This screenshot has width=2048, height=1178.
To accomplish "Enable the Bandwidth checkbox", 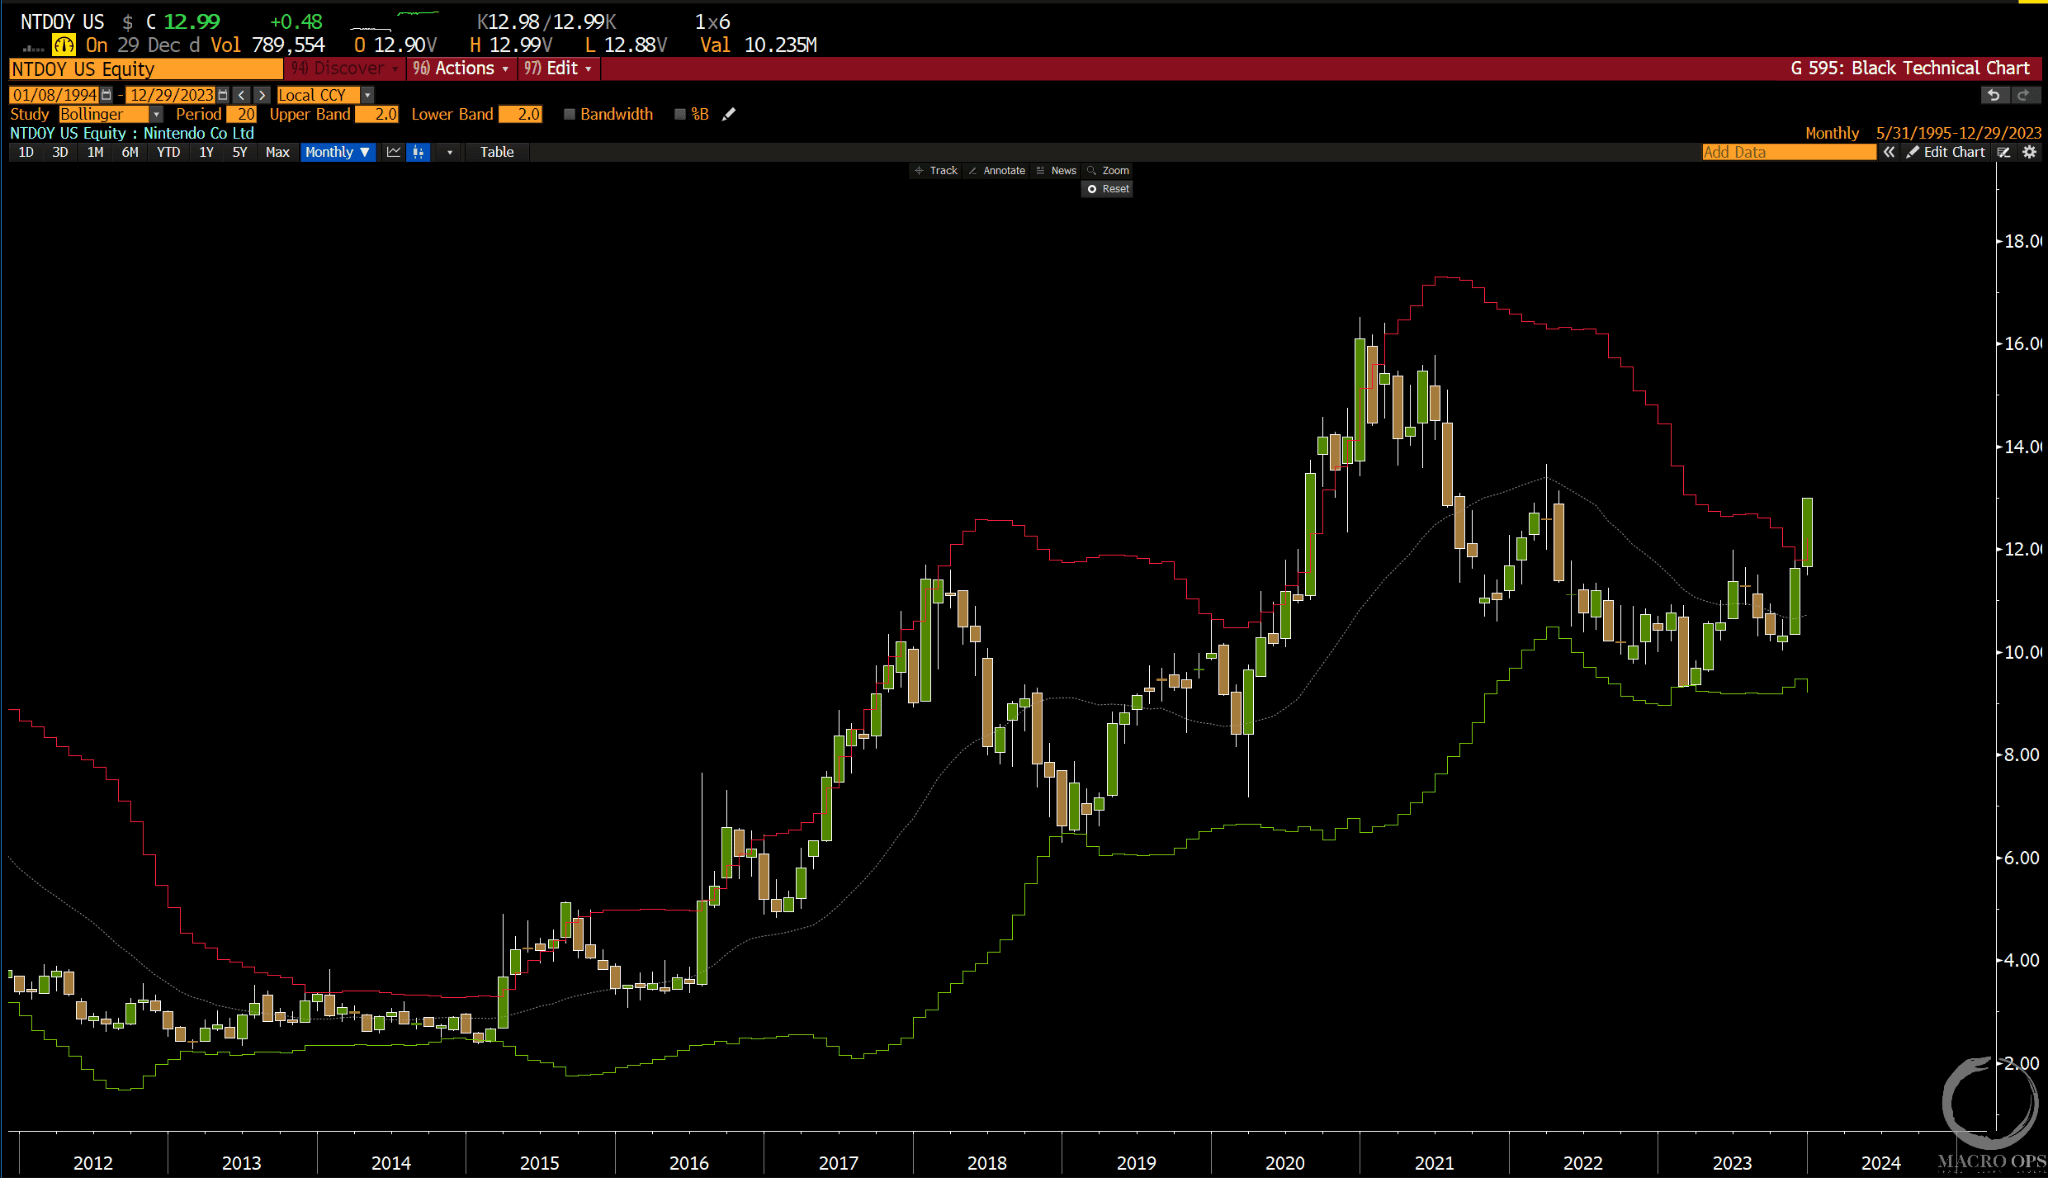I will tap(569, 114).
